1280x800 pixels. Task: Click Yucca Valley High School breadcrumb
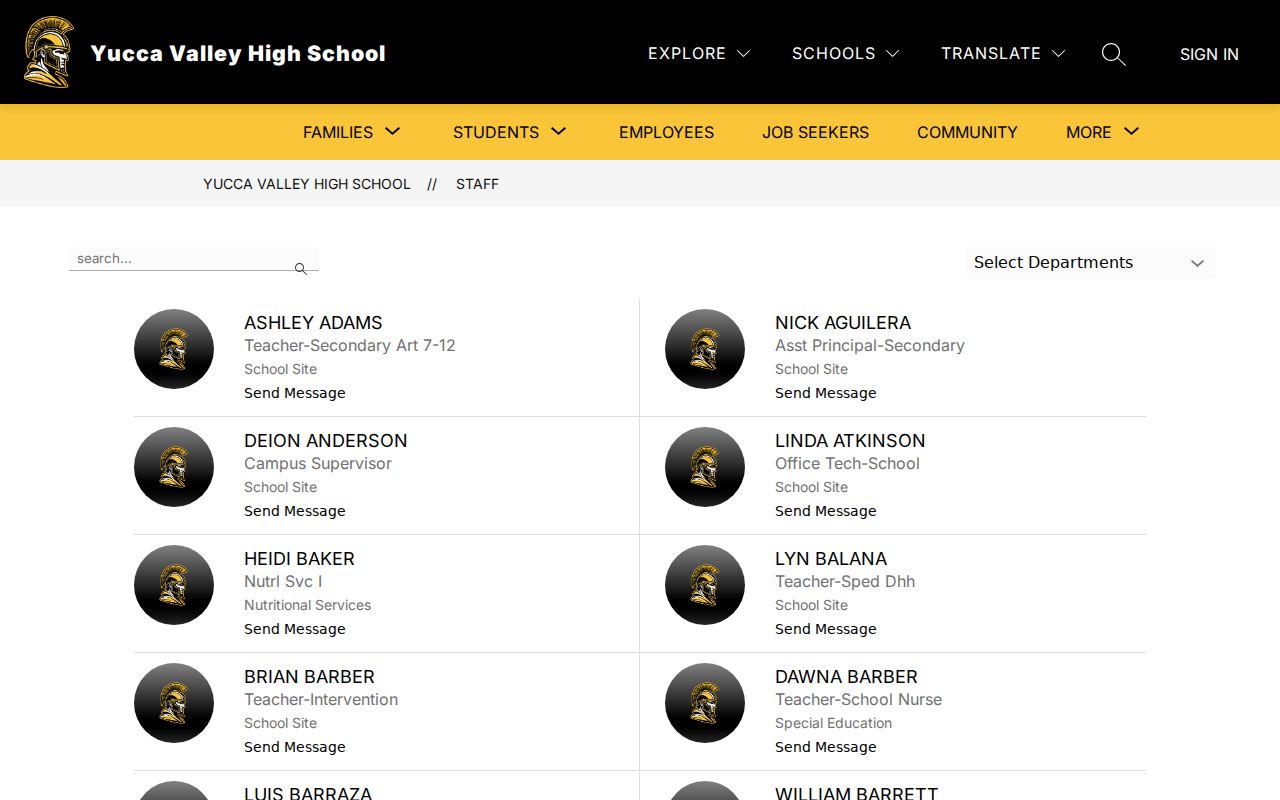[x=307, y=184]
